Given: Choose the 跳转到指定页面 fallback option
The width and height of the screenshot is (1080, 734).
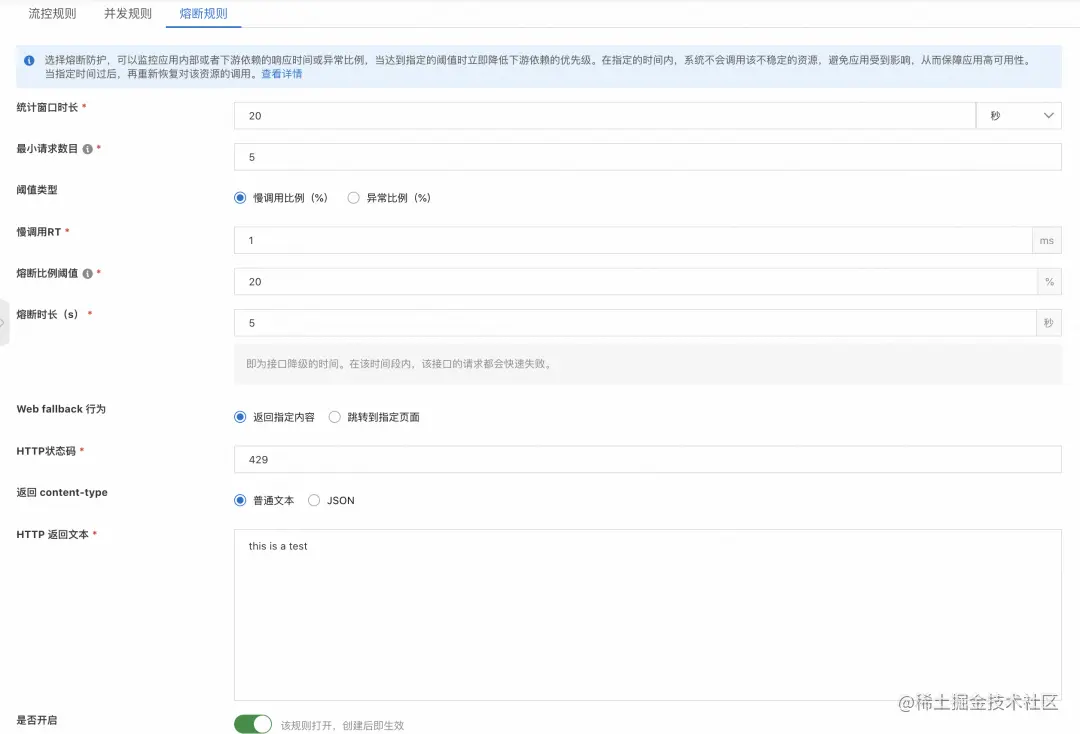Looking at the screenshot, I should tap(334, 417).
